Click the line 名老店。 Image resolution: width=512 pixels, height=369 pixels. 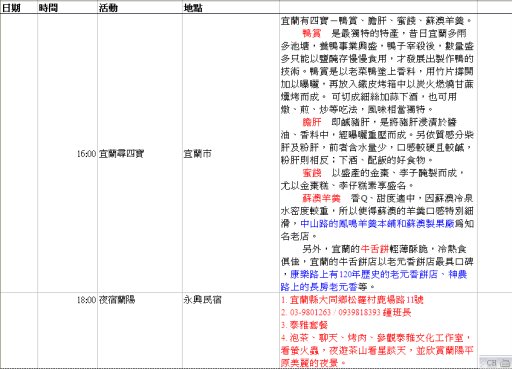coord(299,236)
